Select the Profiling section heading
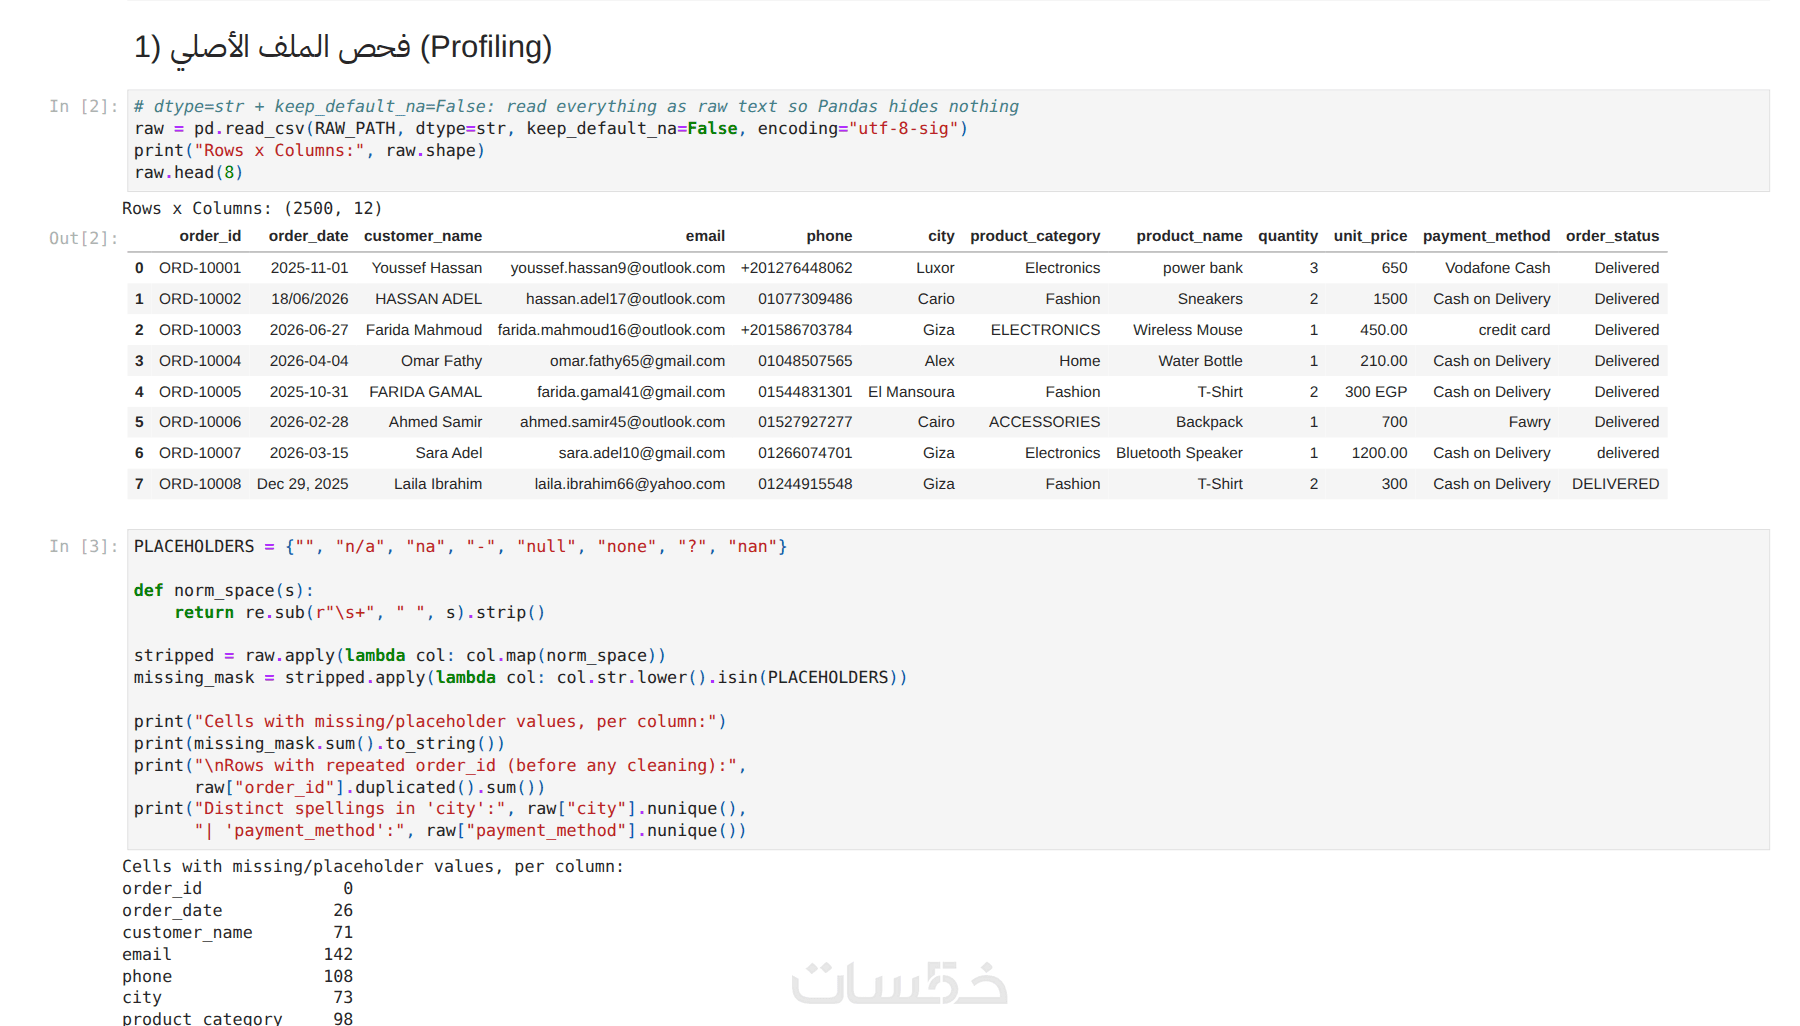The image size is (1800, 1026). coord(343,47)
